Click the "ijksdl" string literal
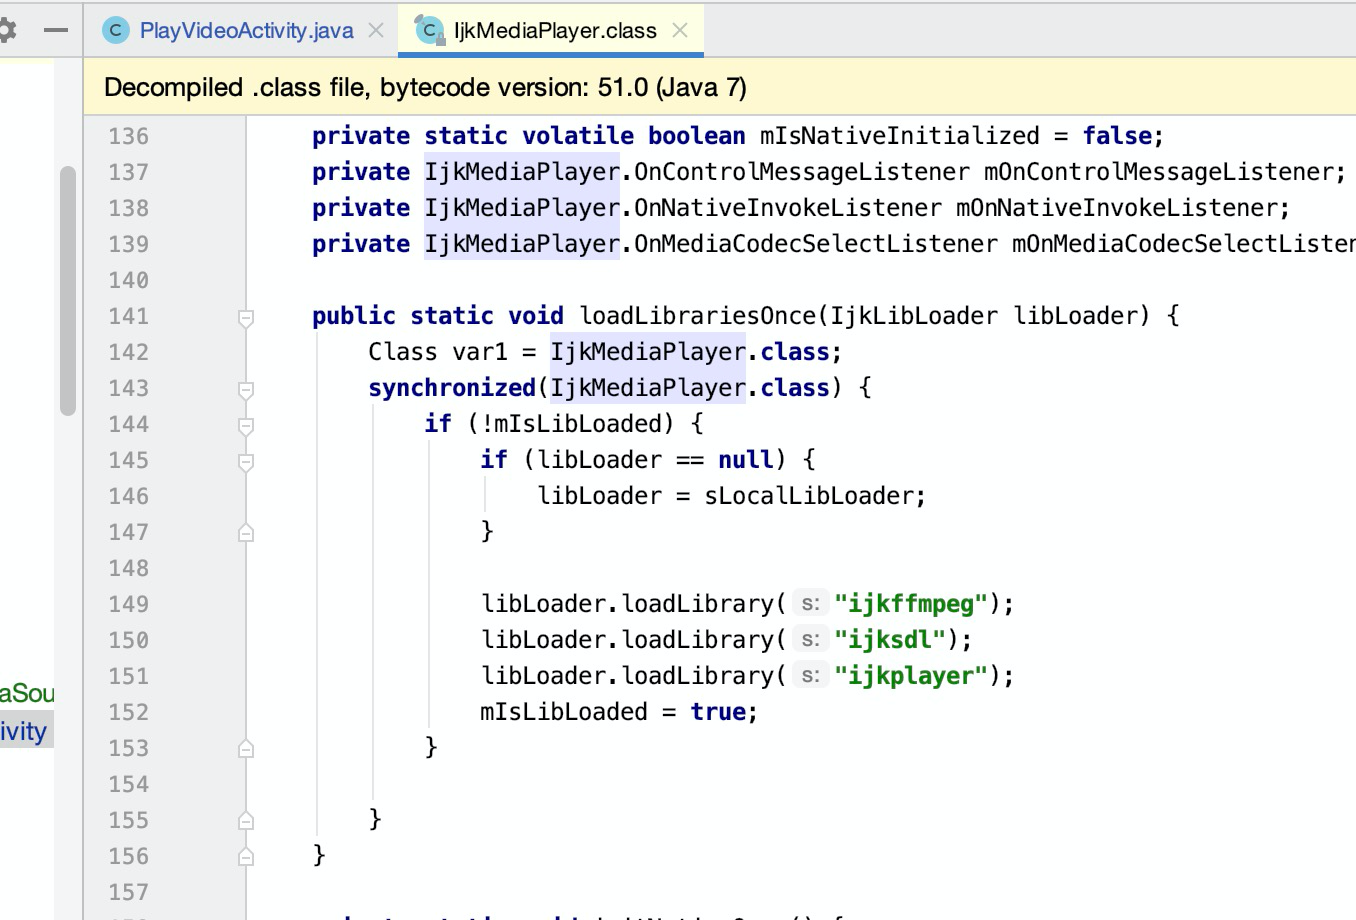This screenshot has width=1356, height=920. point(890,640)
